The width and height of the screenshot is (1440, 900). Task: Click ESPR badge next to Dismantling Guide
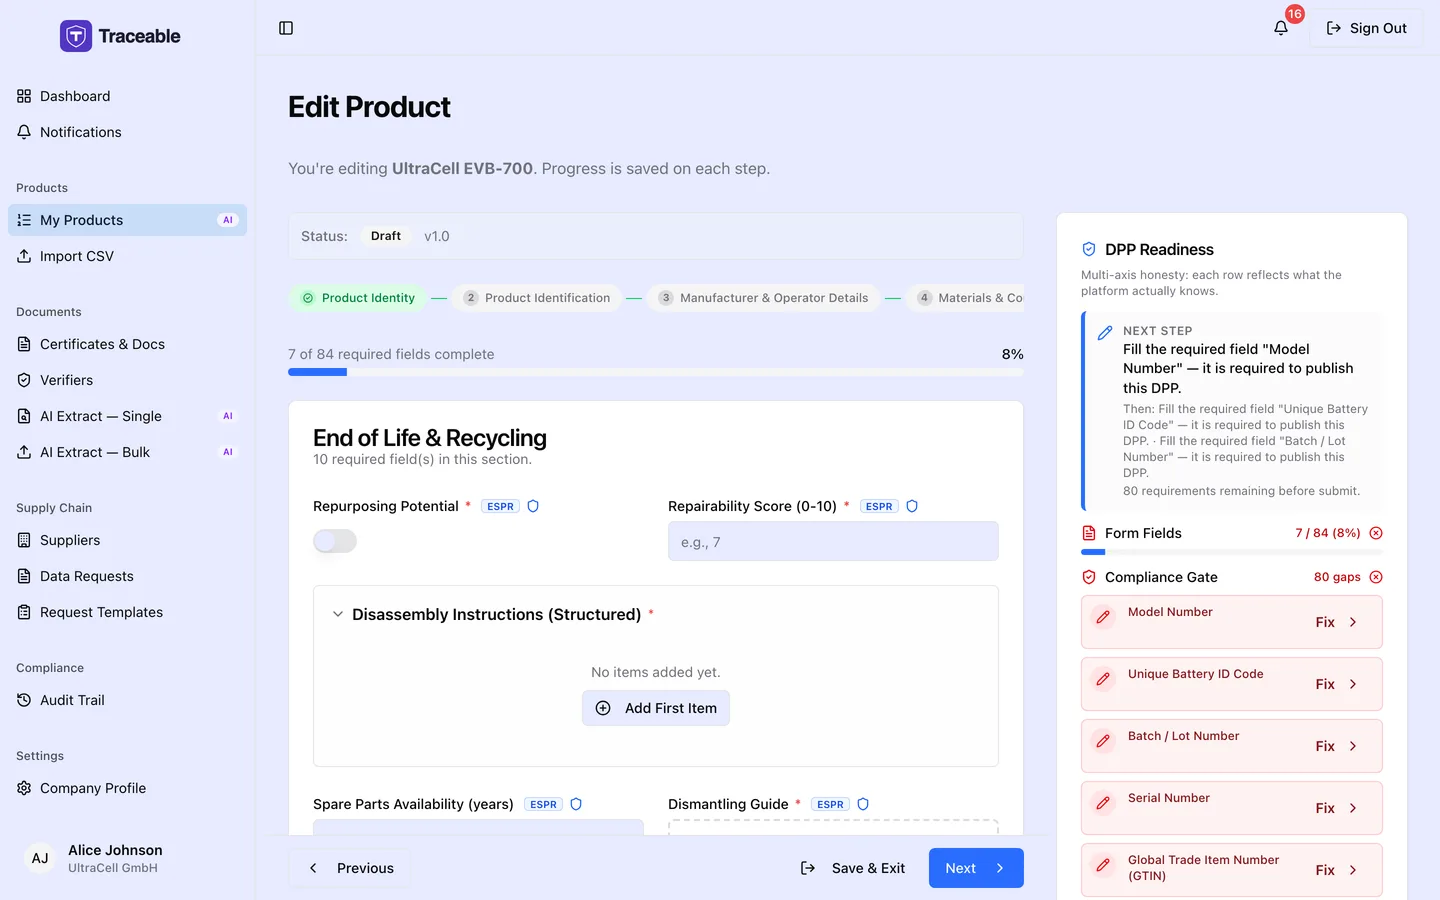[830, 804]
